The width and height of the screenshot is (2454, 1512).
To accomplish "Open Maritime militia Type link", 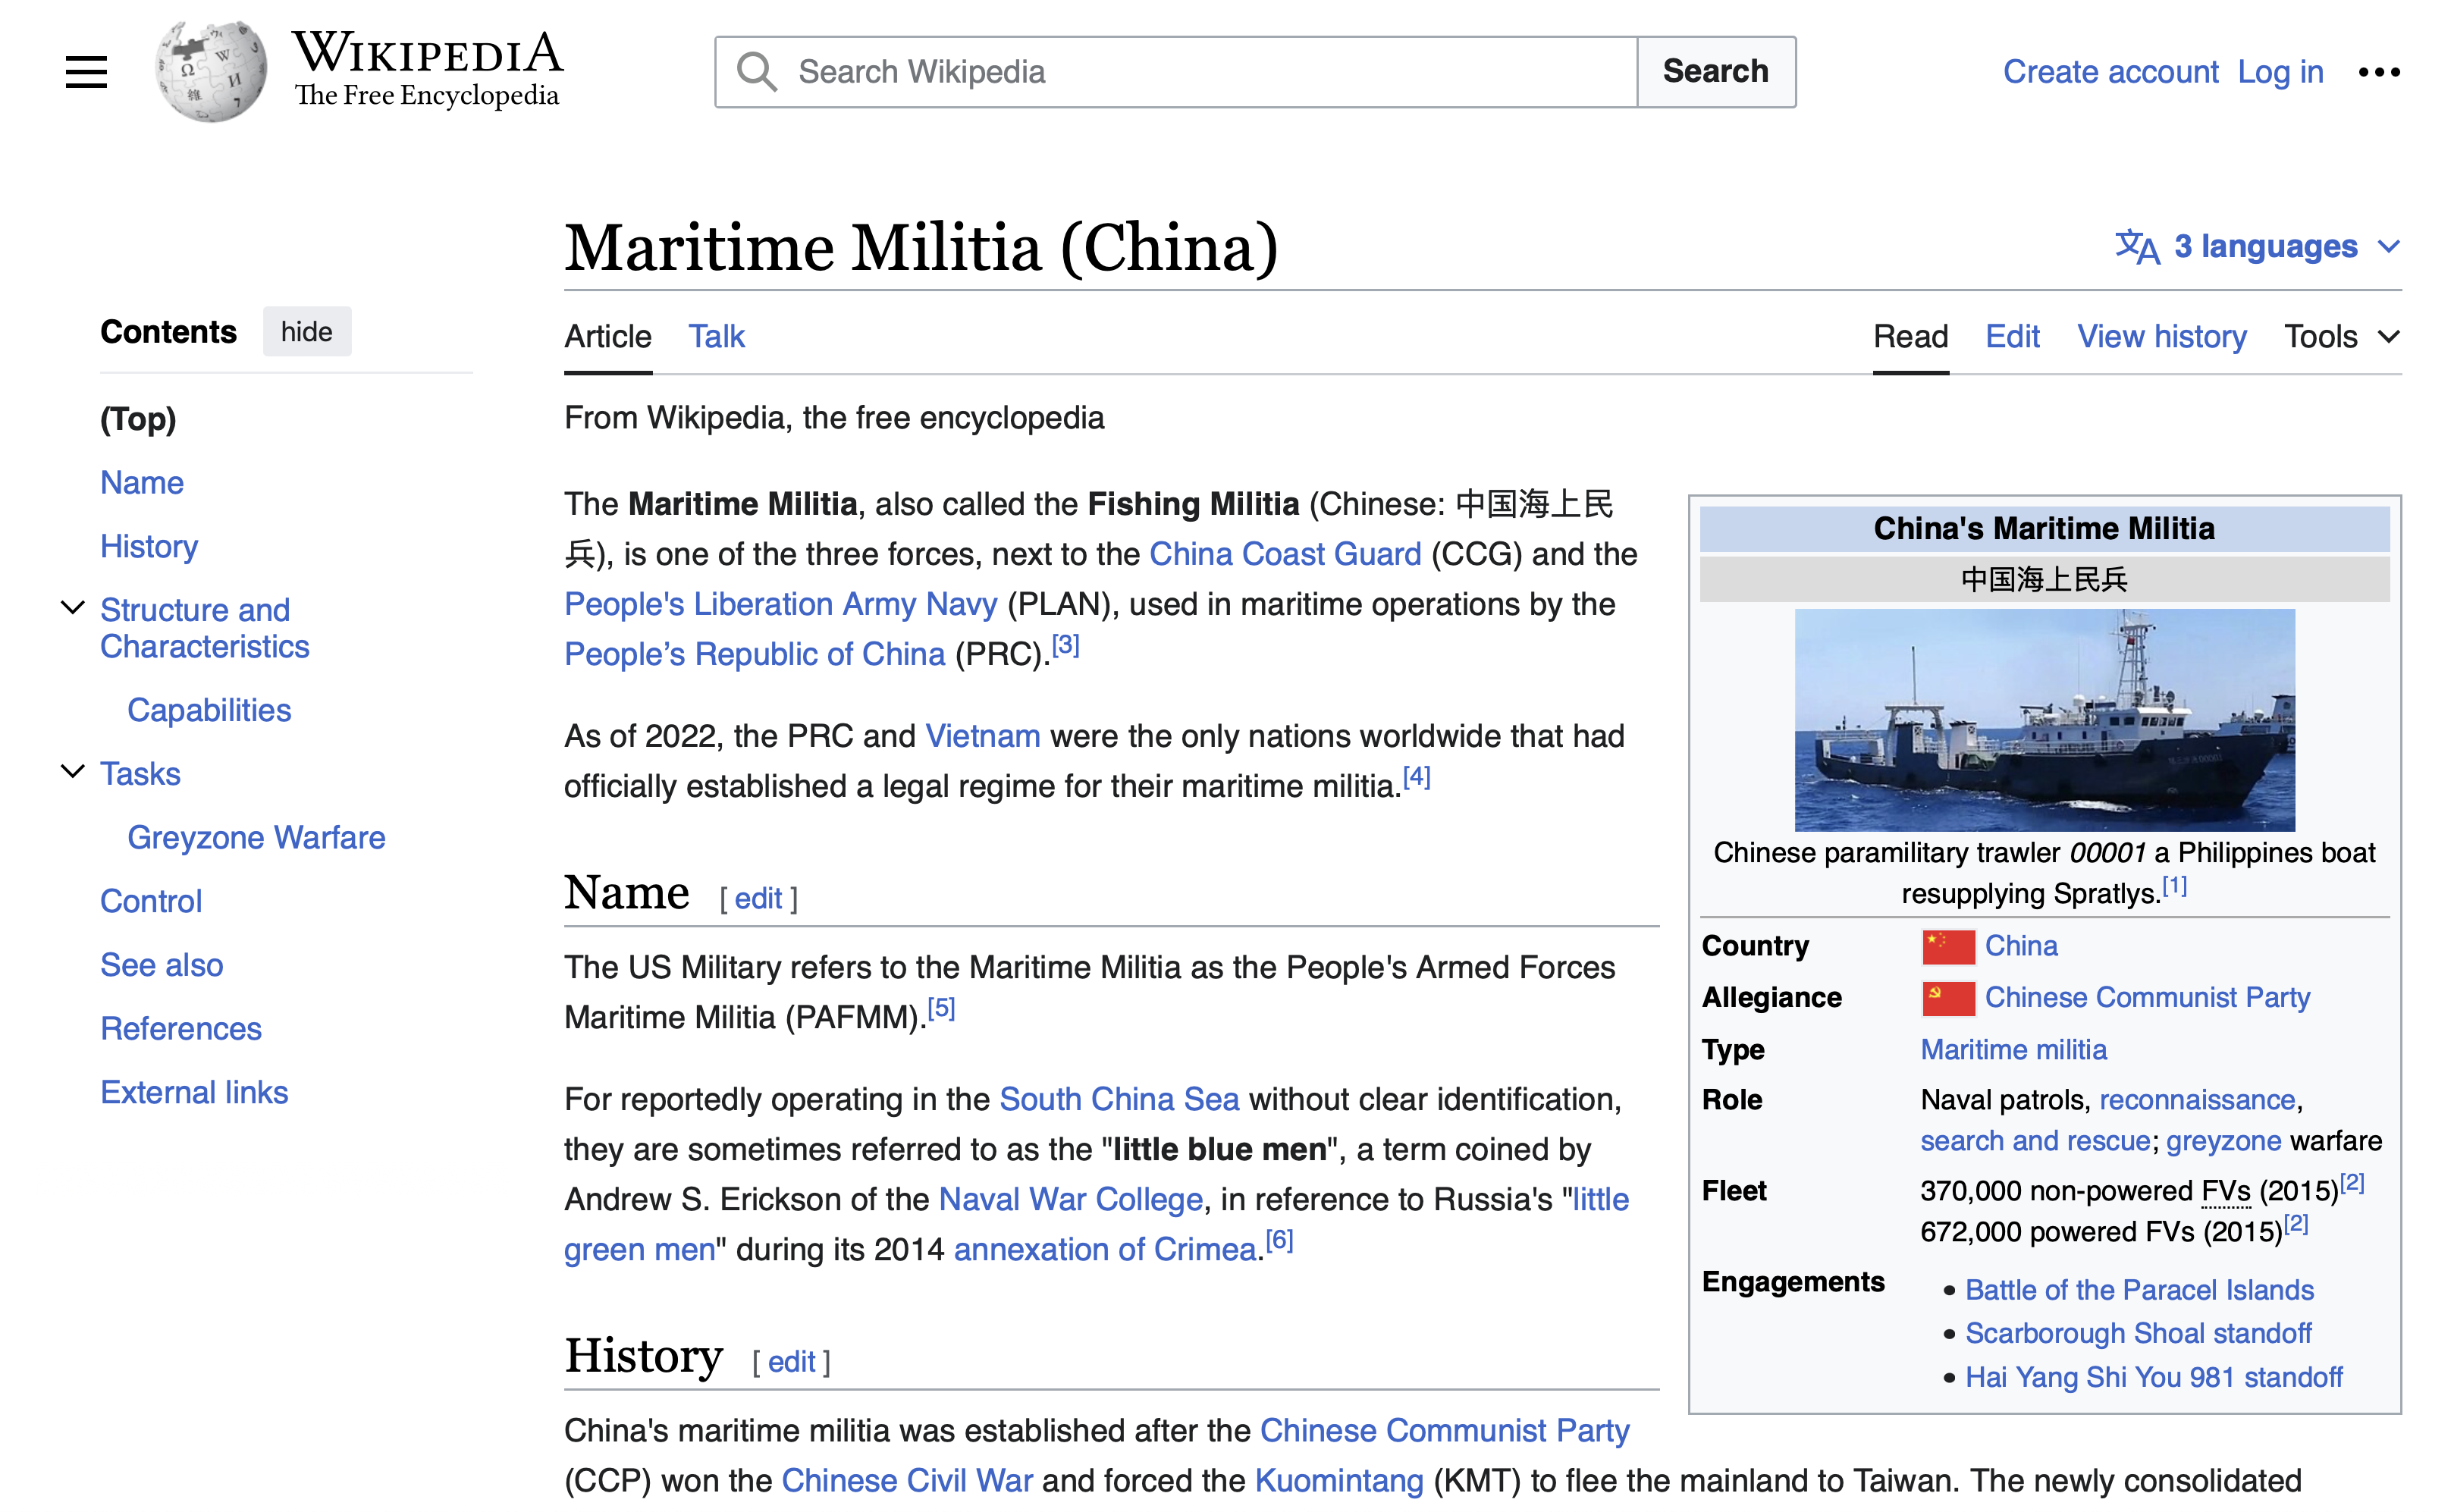I will (2013, 1050).
